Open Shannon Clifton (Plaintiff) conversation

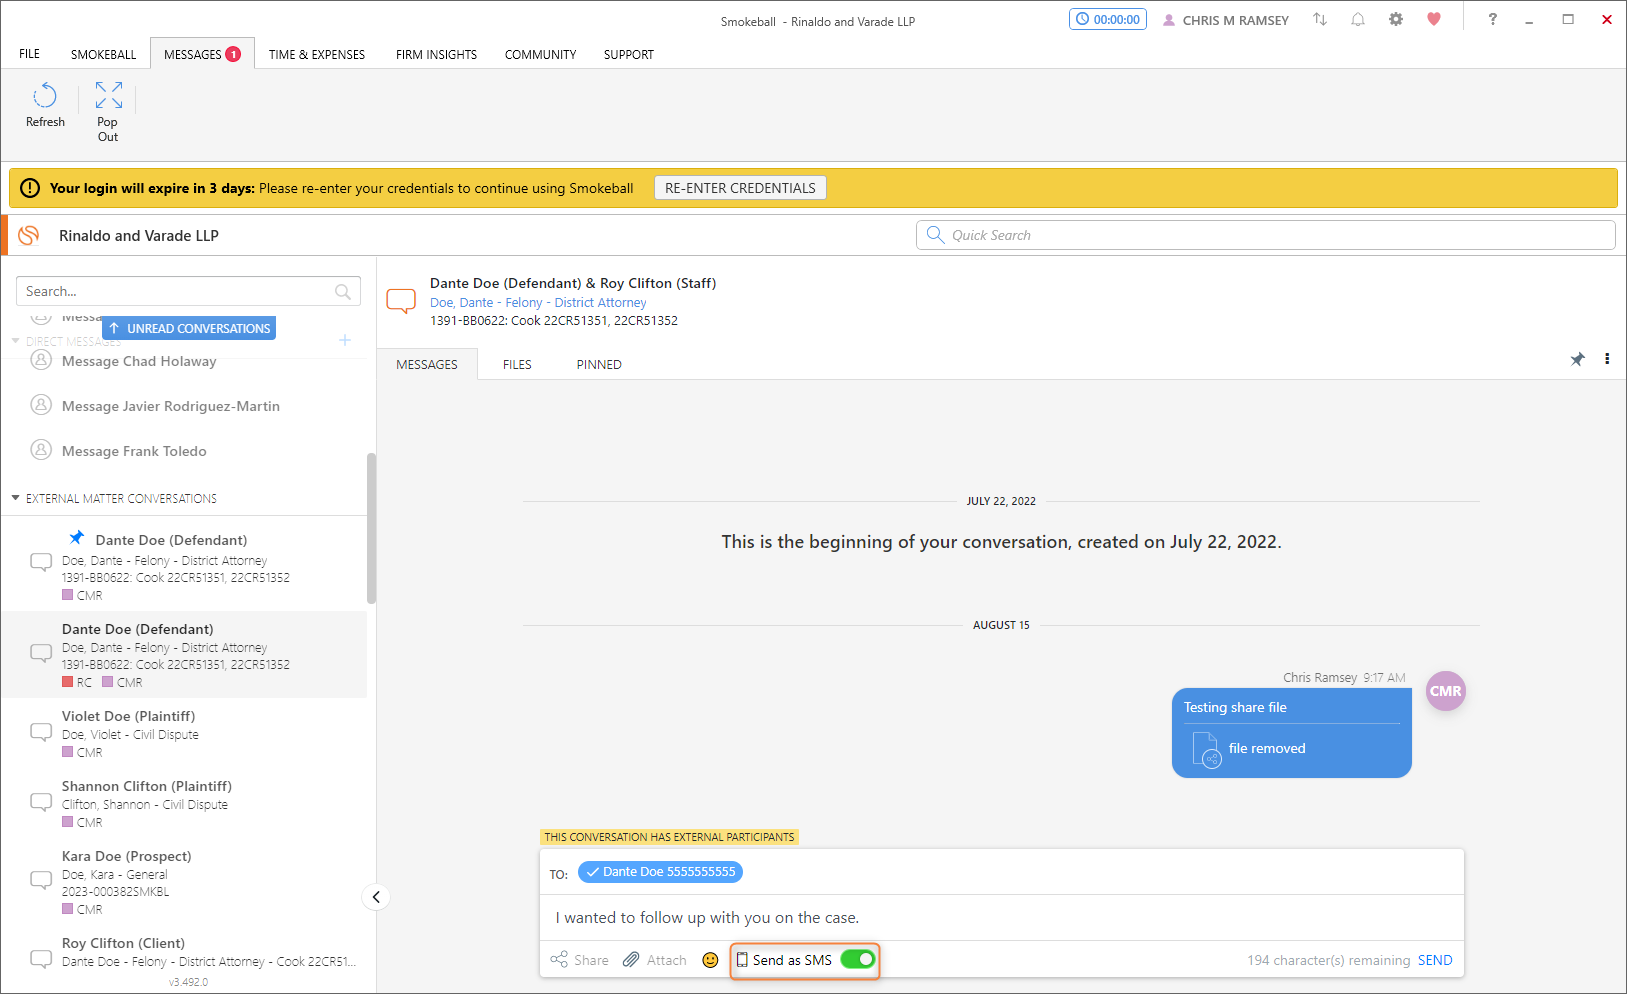[184, 803]
